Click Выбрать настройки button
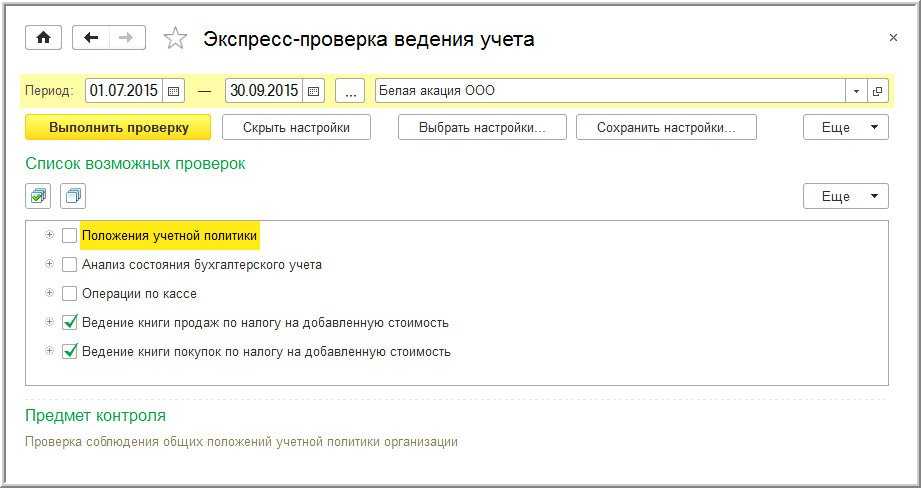 (482, 127)
